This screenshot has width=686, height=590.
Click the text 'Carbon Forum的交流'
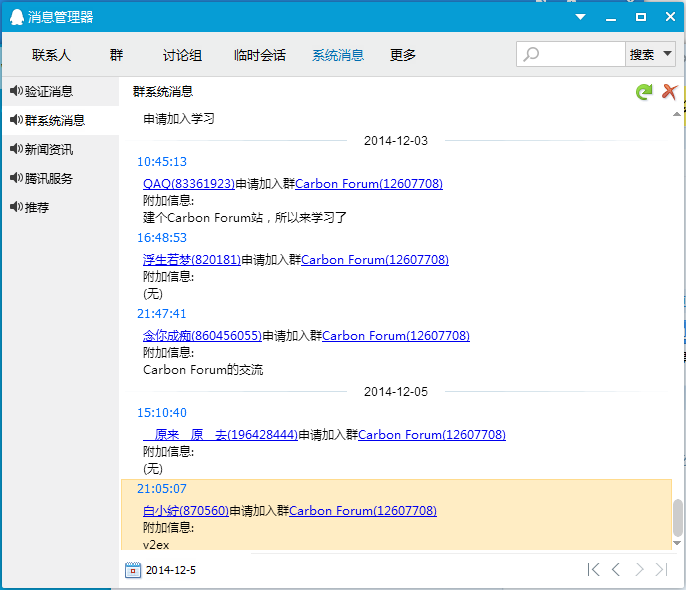click(x=203, y=370)
